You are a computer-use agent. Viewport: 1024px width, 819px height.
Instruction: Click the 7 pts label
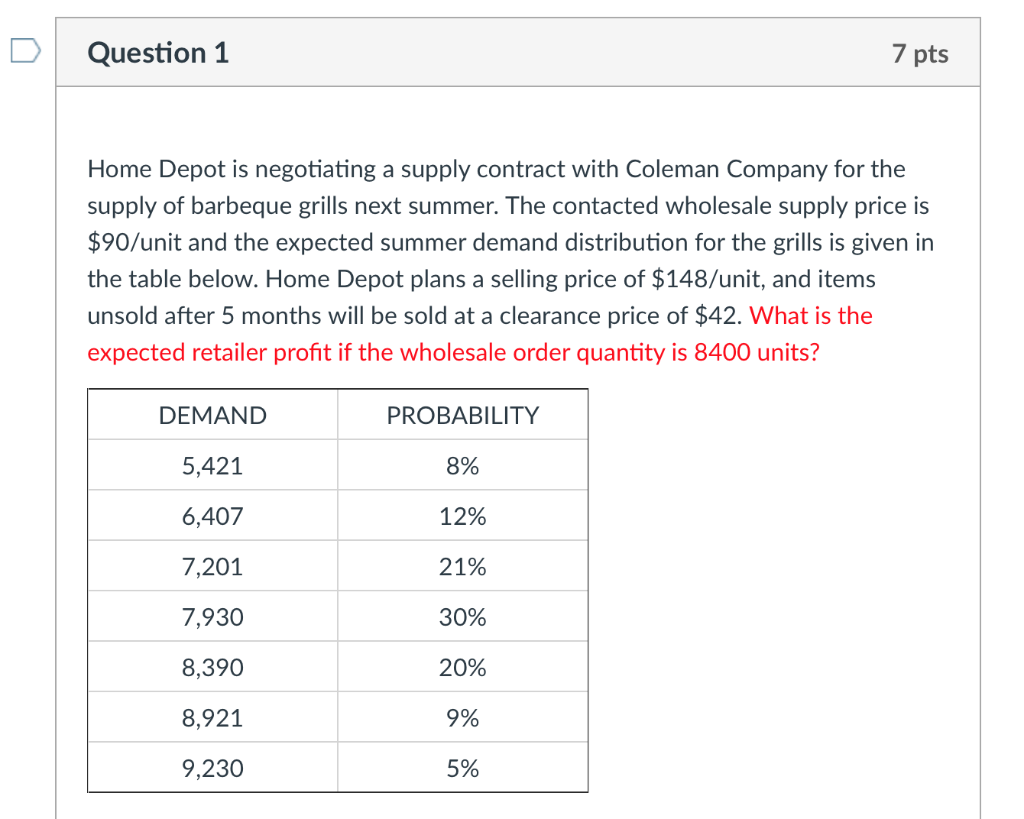920,54
